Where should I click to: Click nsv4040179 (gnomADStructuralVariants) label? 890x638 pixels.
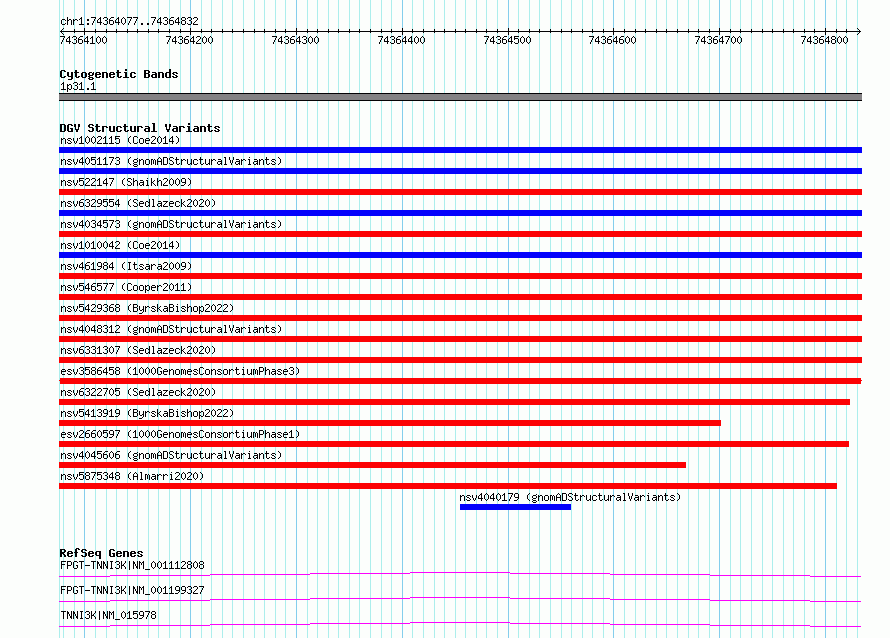[570, 497]
